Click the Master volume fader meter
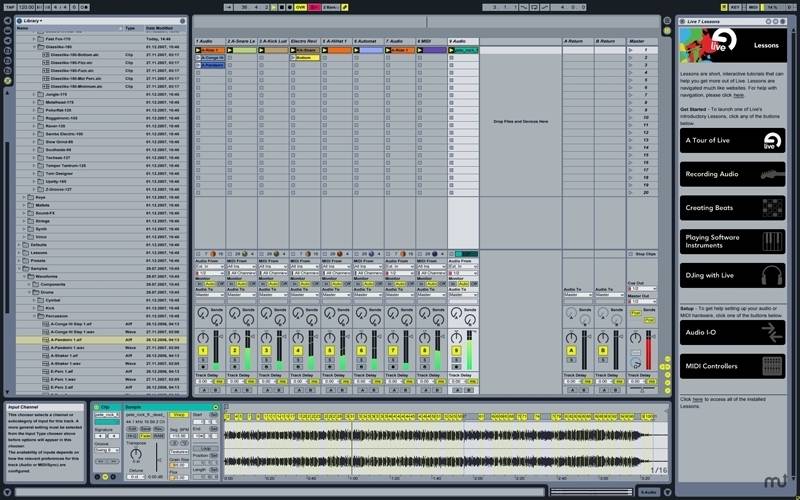This screenshot has height=500, width=800. 649,350
